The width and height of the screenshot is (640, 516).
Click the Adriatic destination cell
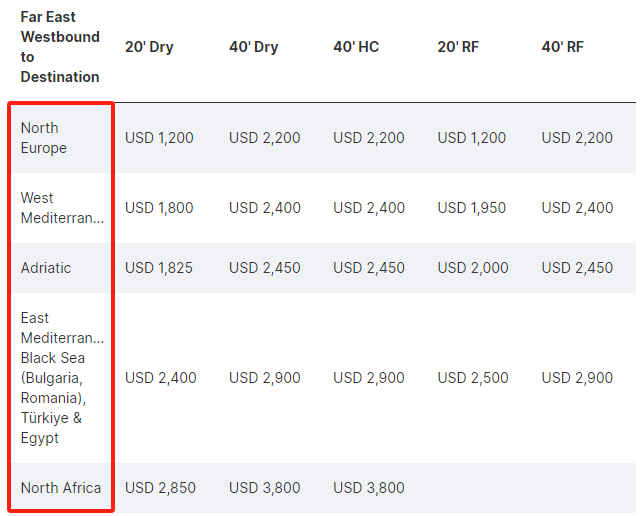coord(46,268)
